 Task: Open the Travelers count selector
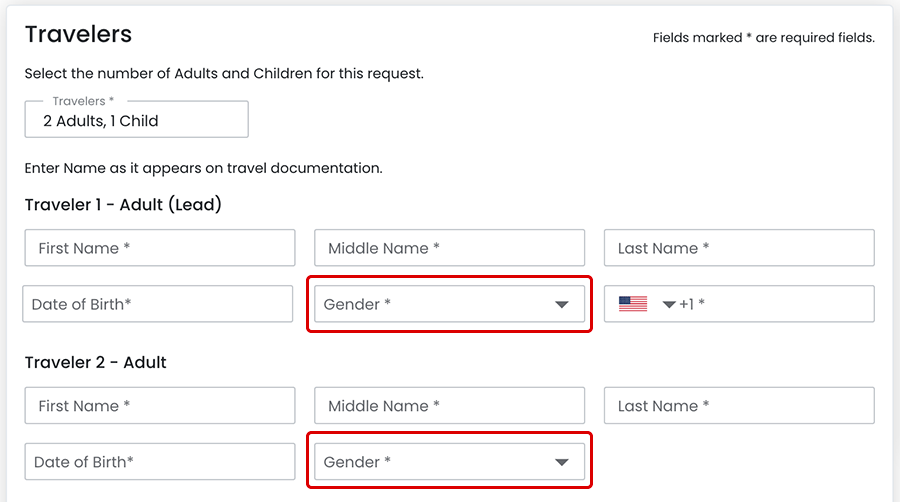[136, 120]
